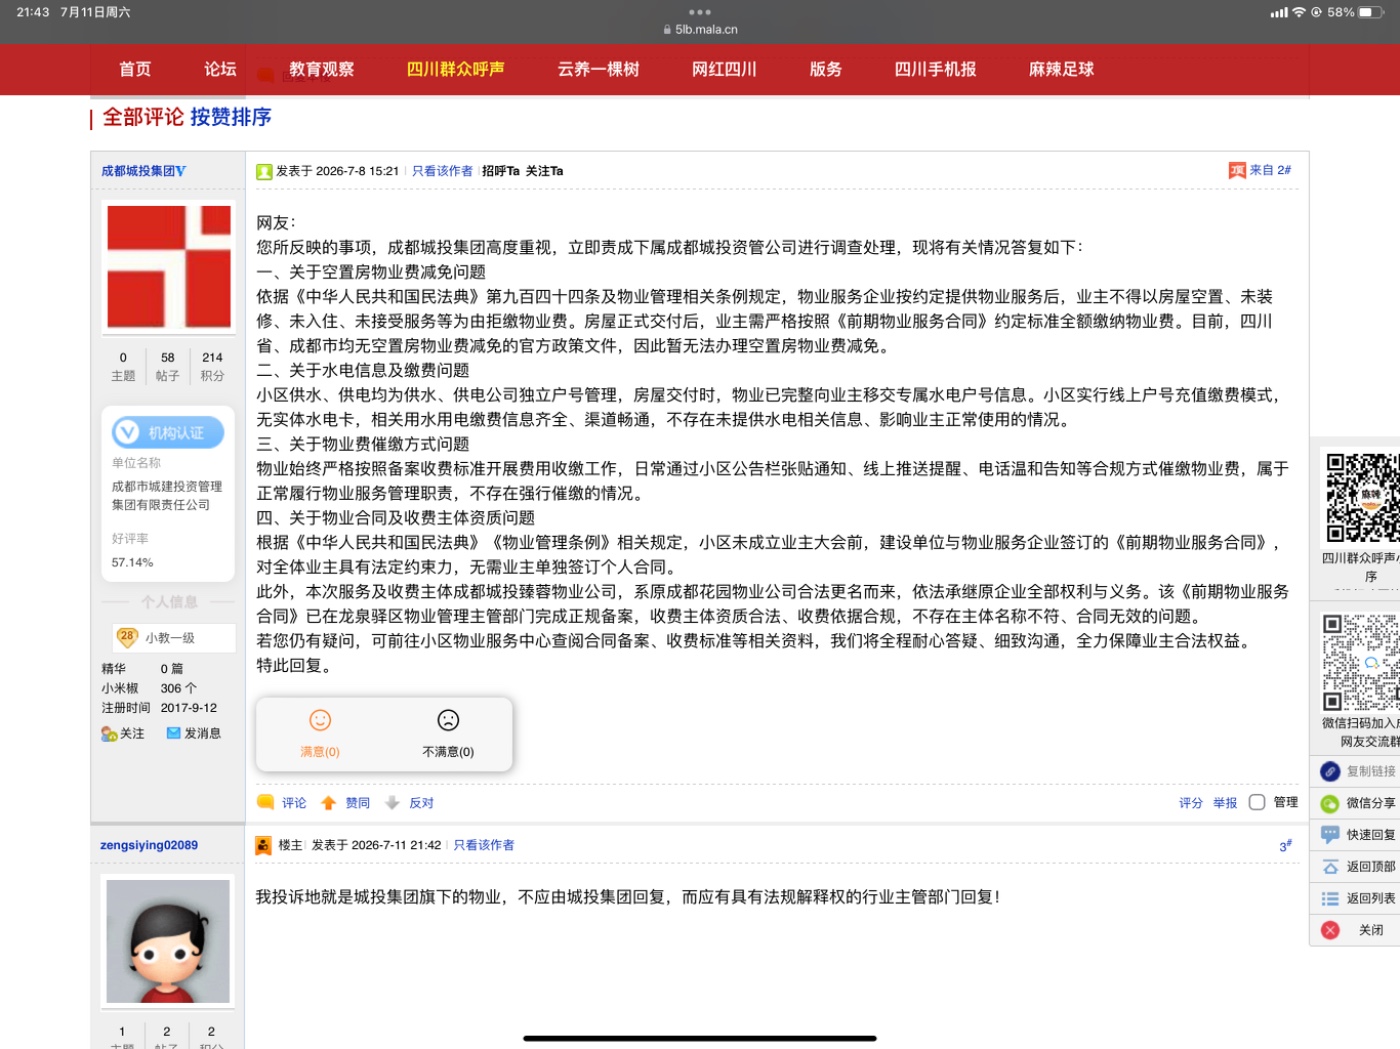Open the 评论 comment bubble icon

tap(265, 802)
